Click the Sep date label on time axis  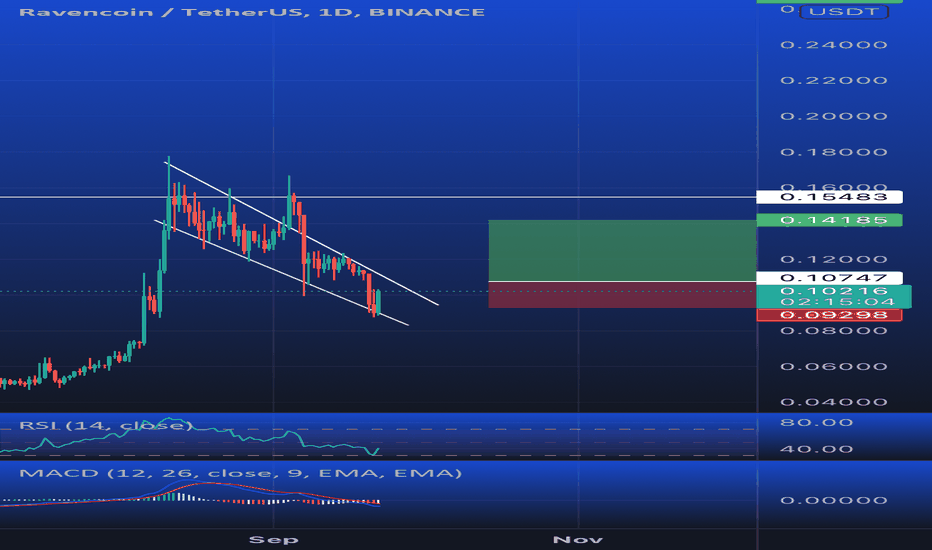tap(273, 539)
